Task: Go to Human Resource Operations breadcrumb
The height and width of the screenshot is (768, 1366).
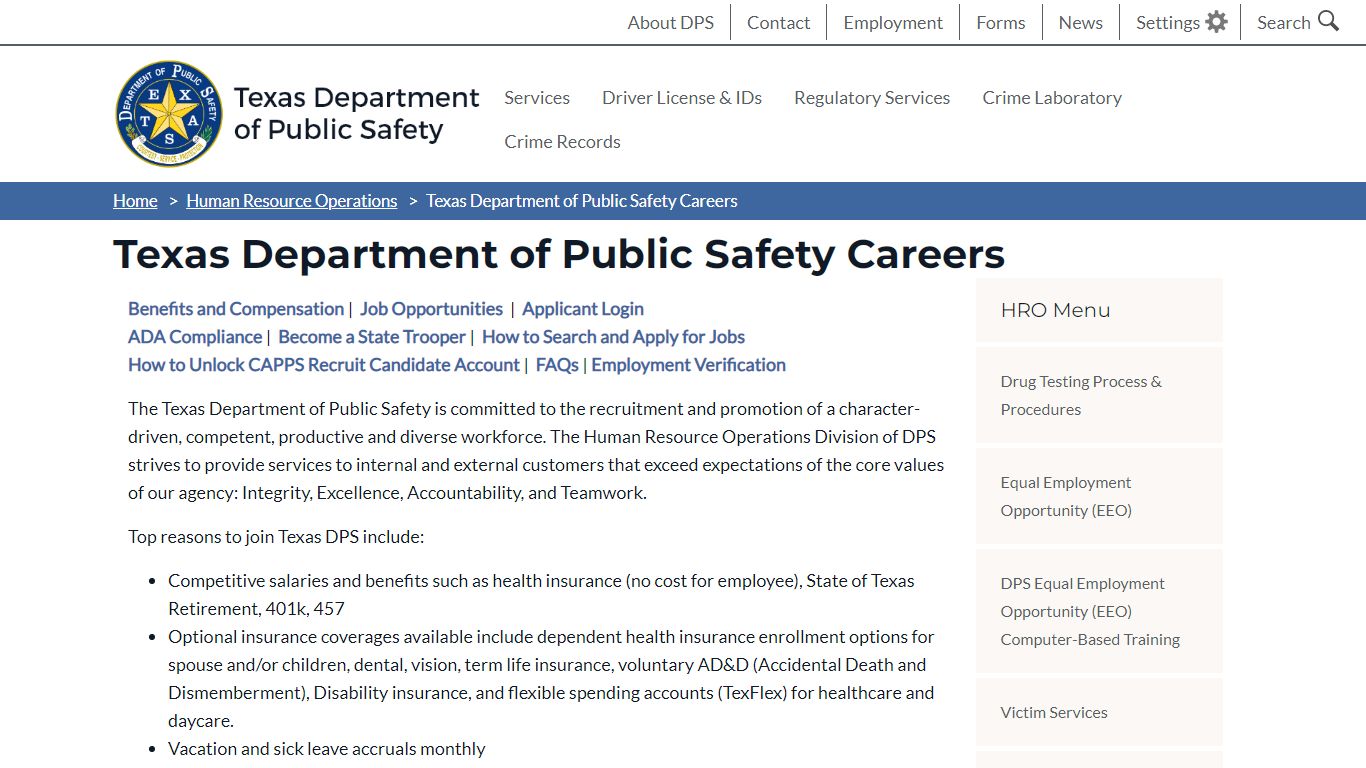Action: [291, 200]
